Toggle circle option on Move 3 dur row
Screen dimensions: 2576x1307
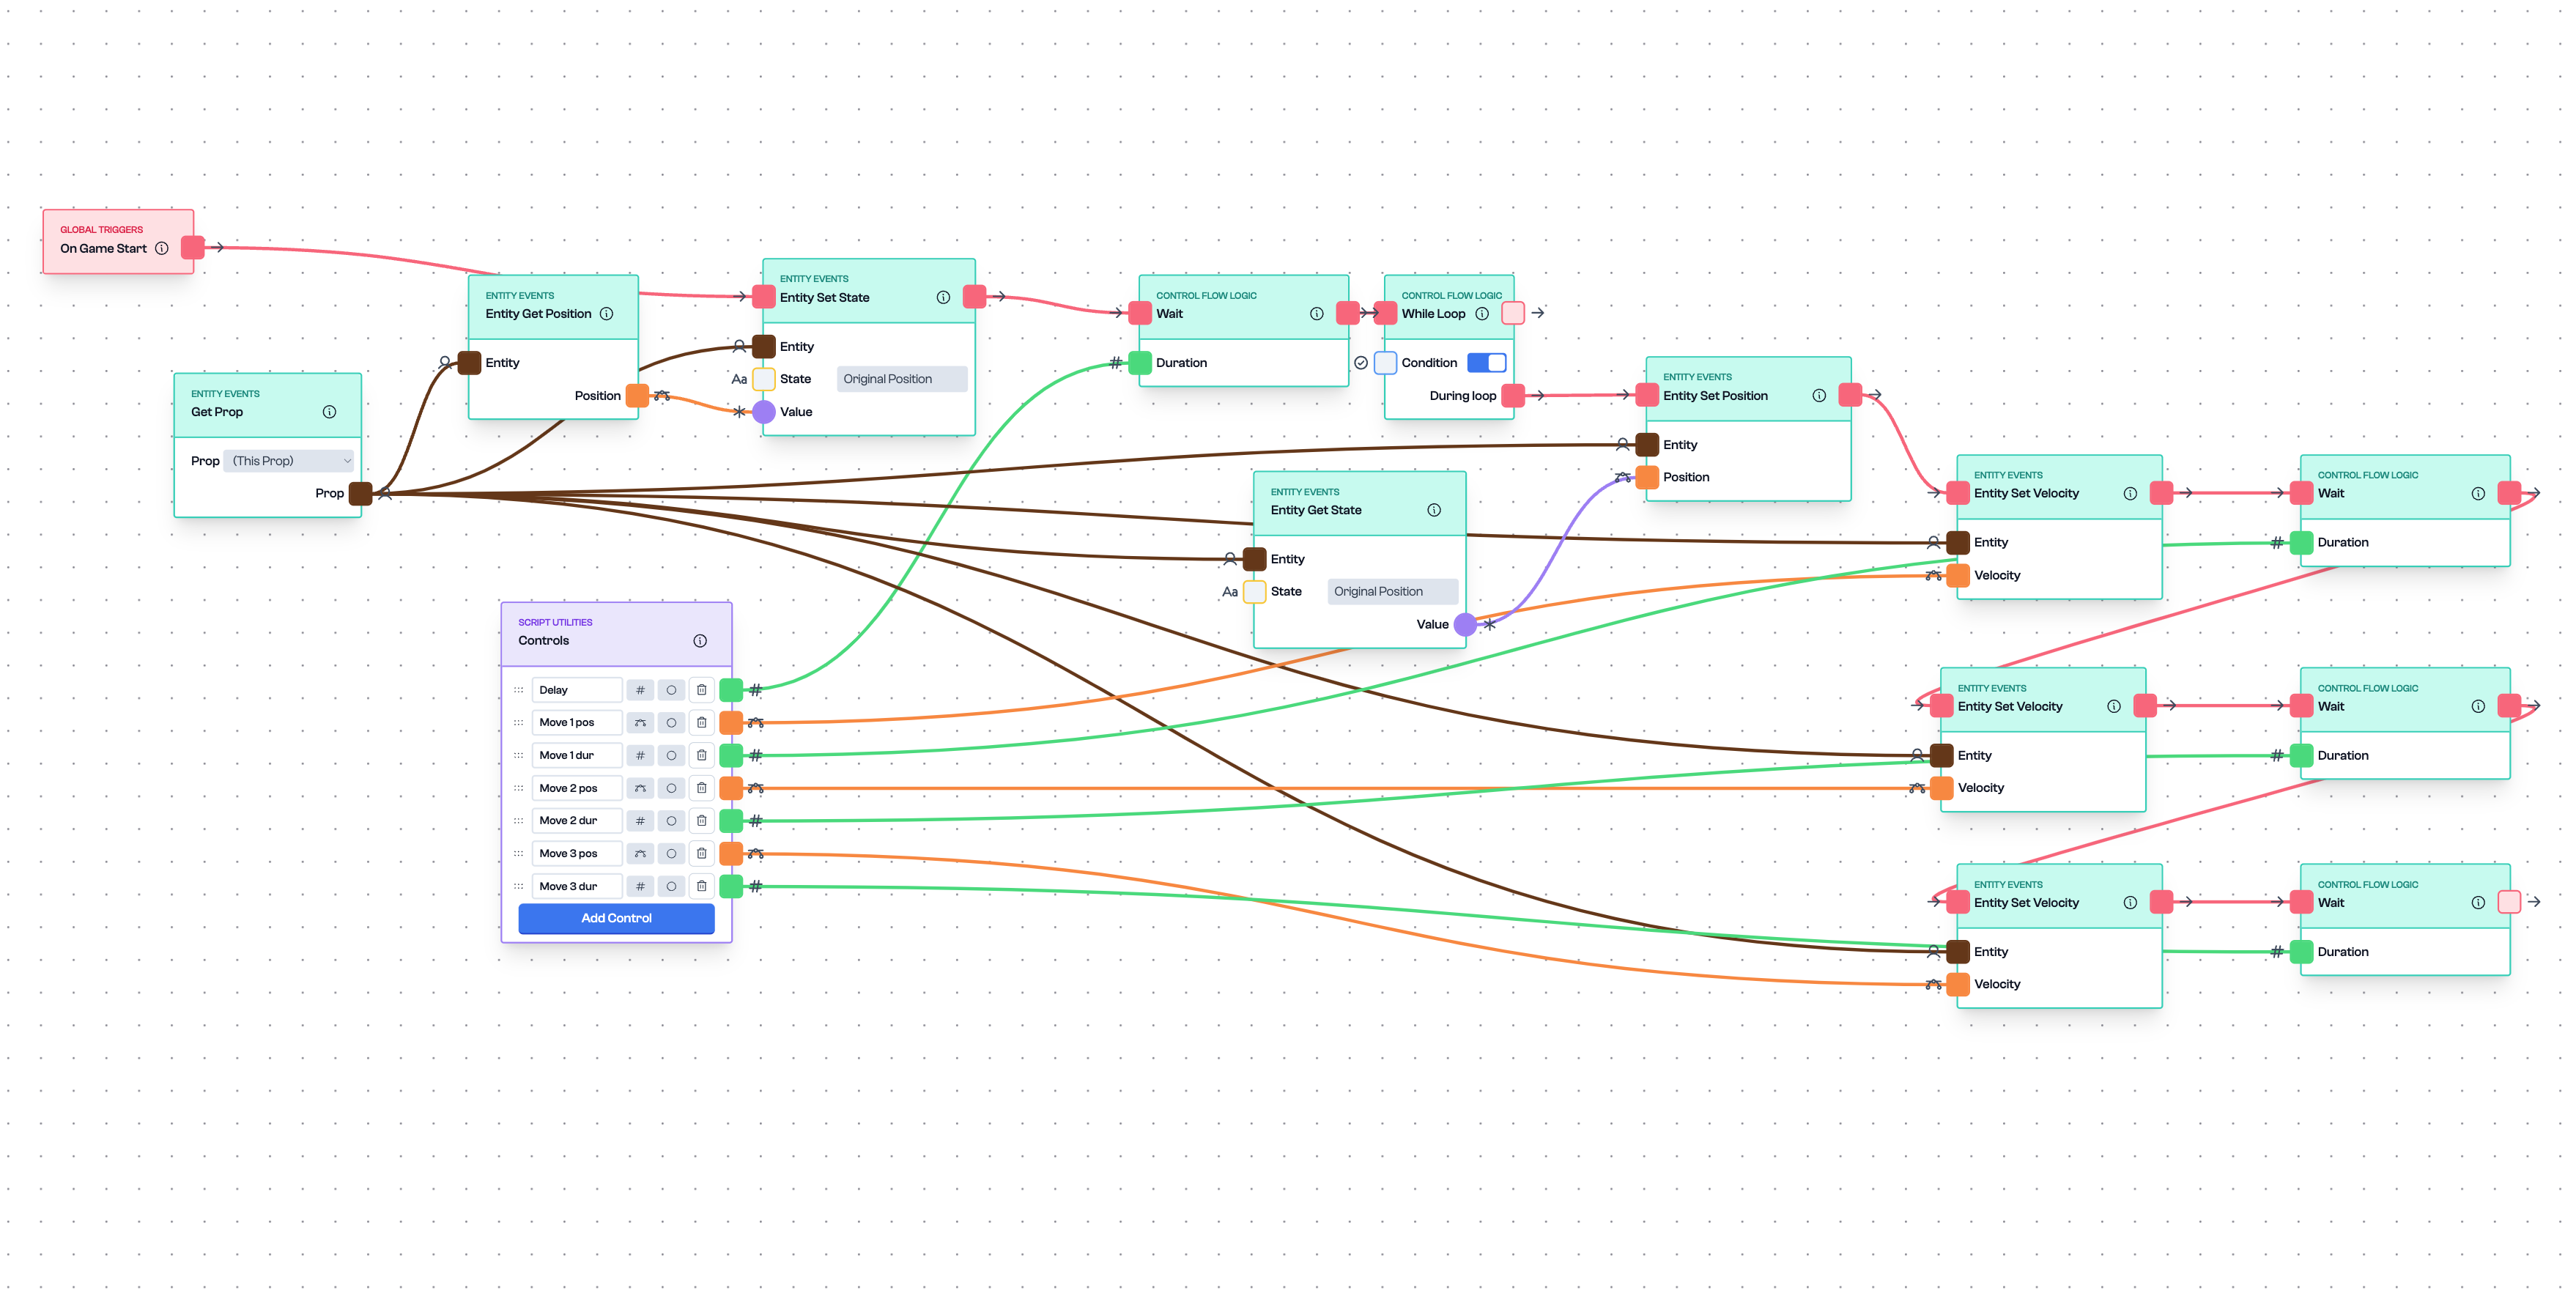(x=671, y=886)
